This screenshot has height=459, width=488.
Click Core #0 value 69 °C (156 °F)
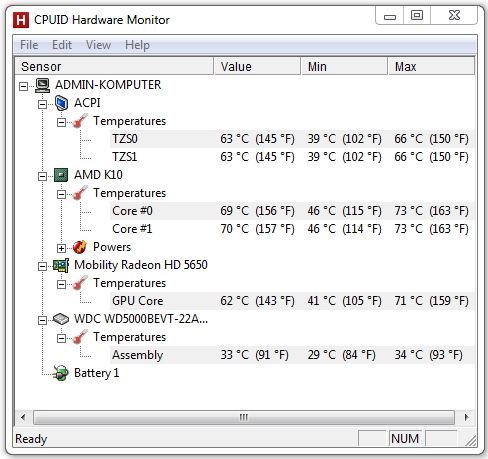pos(257,211)
